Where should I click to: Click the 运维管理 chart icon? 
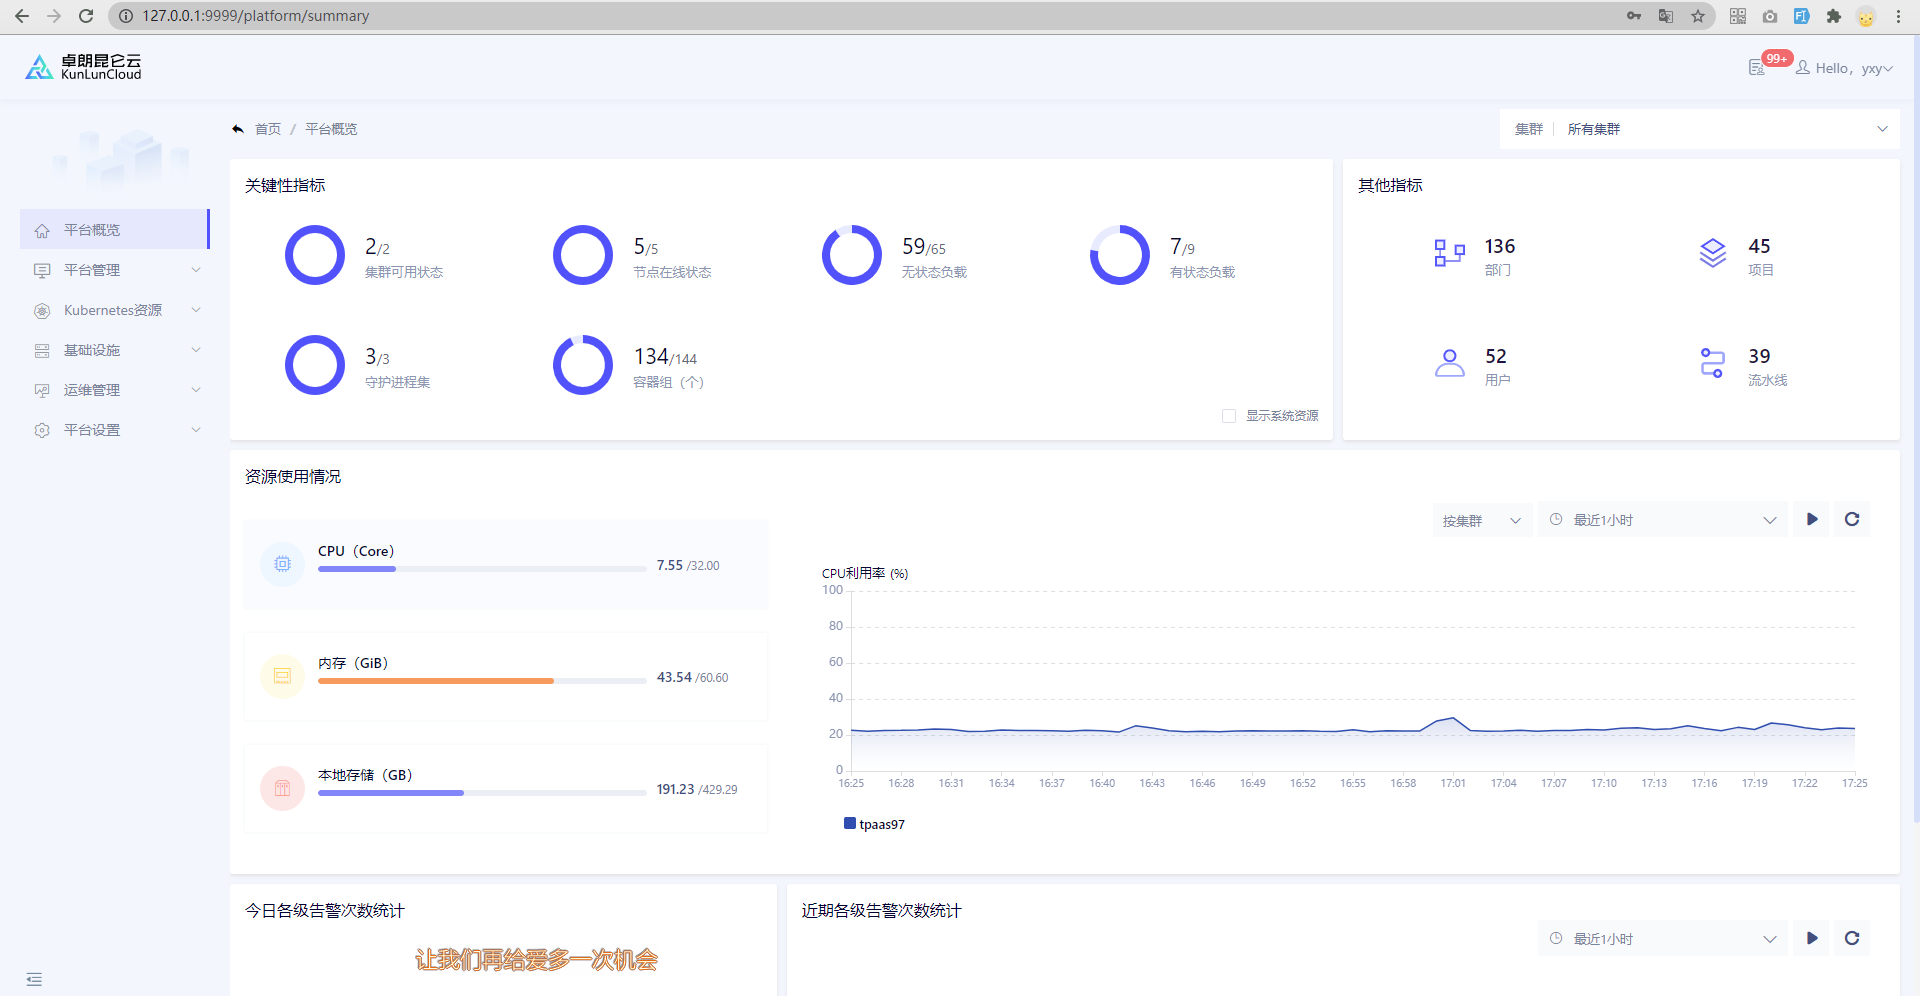[x=42, y=391]
